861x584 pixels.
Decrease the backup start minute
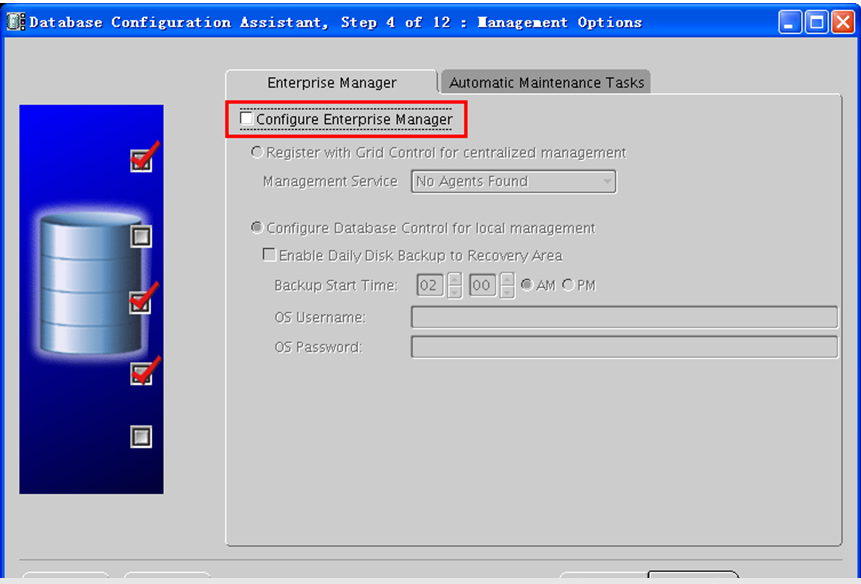tap(507, 291)
